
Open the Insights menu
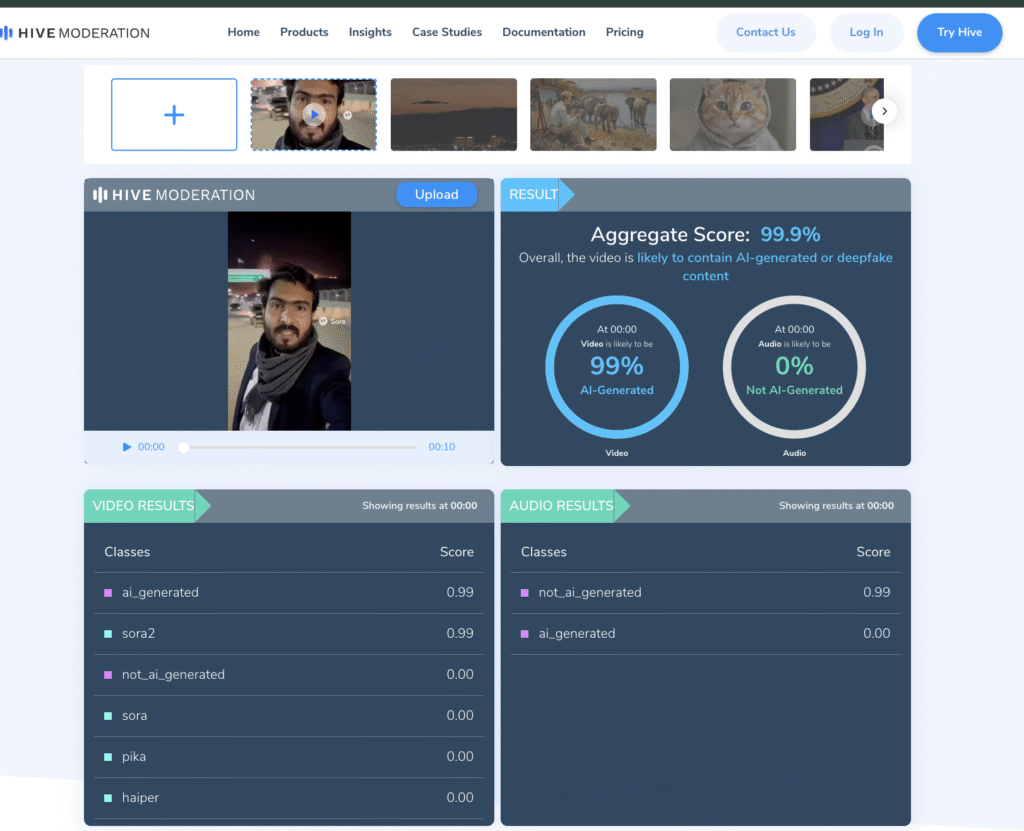(370, 32)
